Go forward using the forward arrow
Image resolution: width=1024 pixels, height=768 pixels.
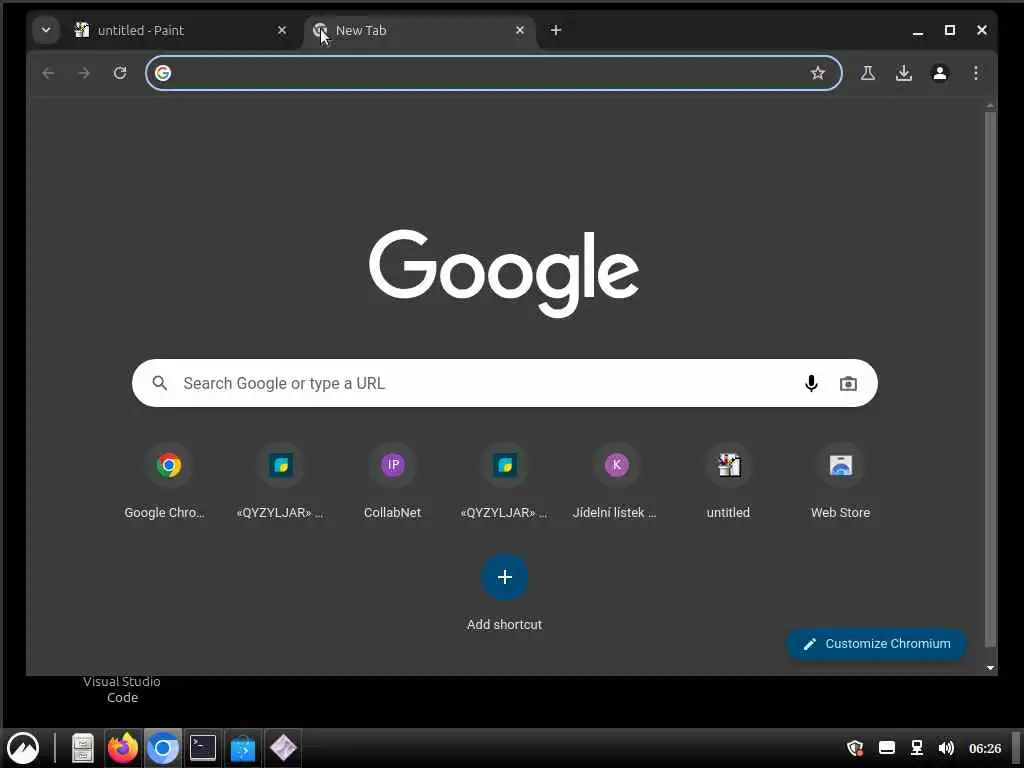tap(84, 73)
